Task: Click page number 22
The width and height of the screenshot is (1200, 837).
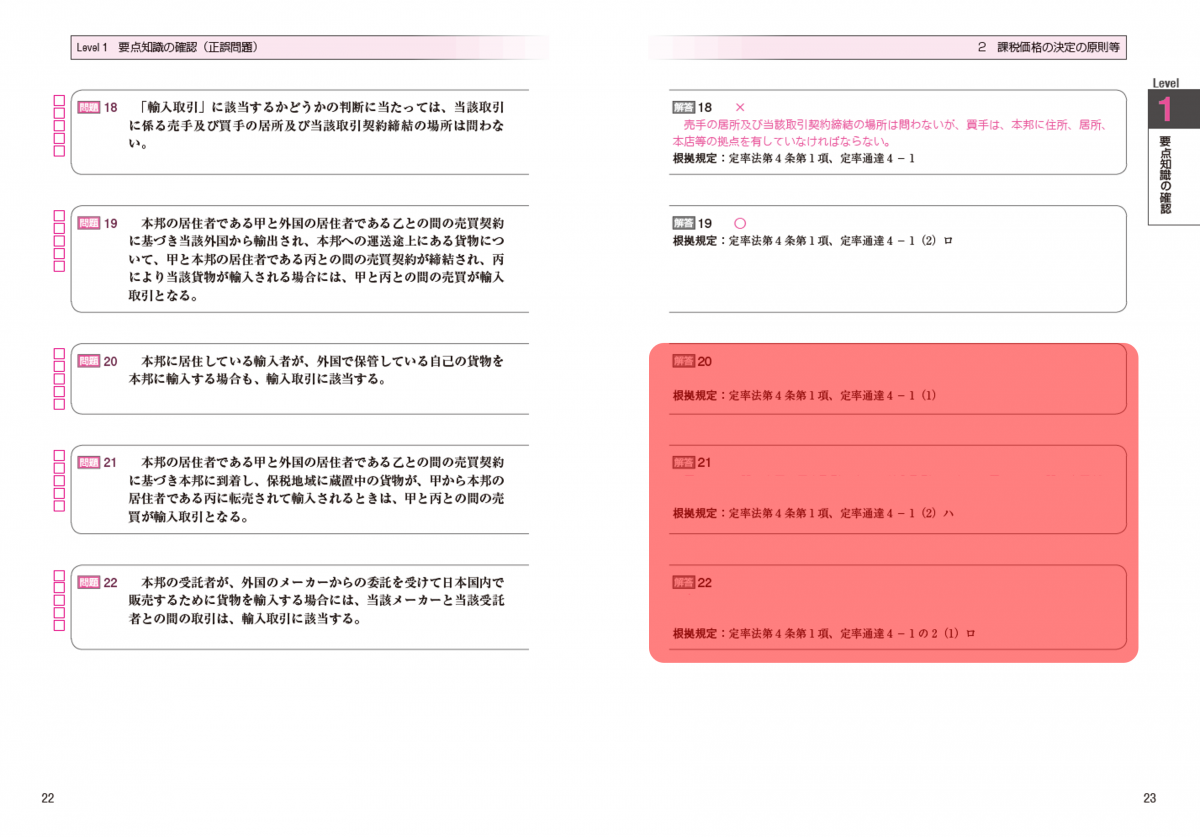Action: coord(47,797)
